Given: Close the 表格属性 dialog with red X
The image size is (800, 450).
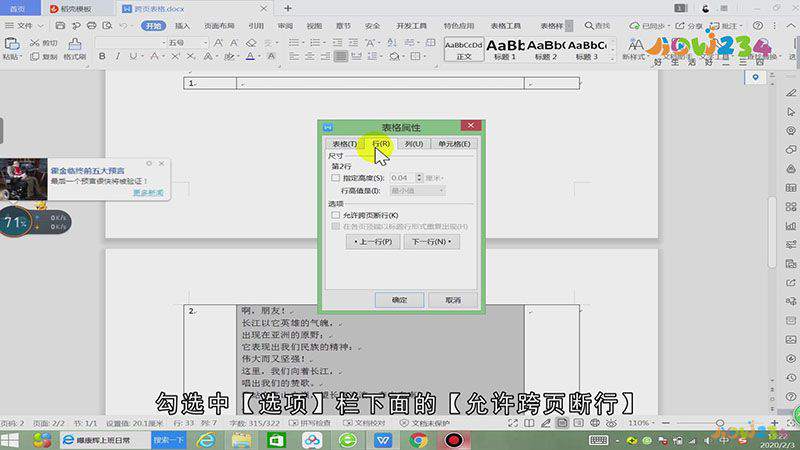Looking at the screenshot, I should point(471,126).
